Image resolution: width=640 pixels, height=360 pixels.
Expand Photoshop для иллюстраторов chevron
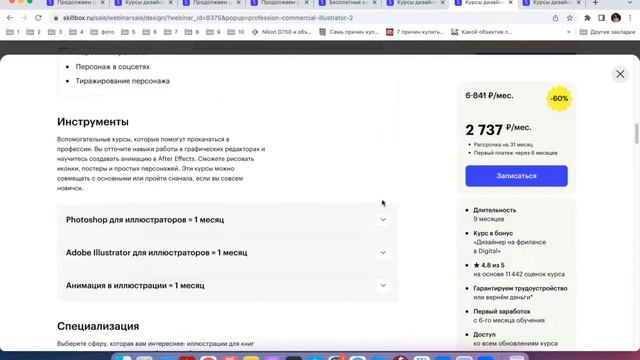383,220
